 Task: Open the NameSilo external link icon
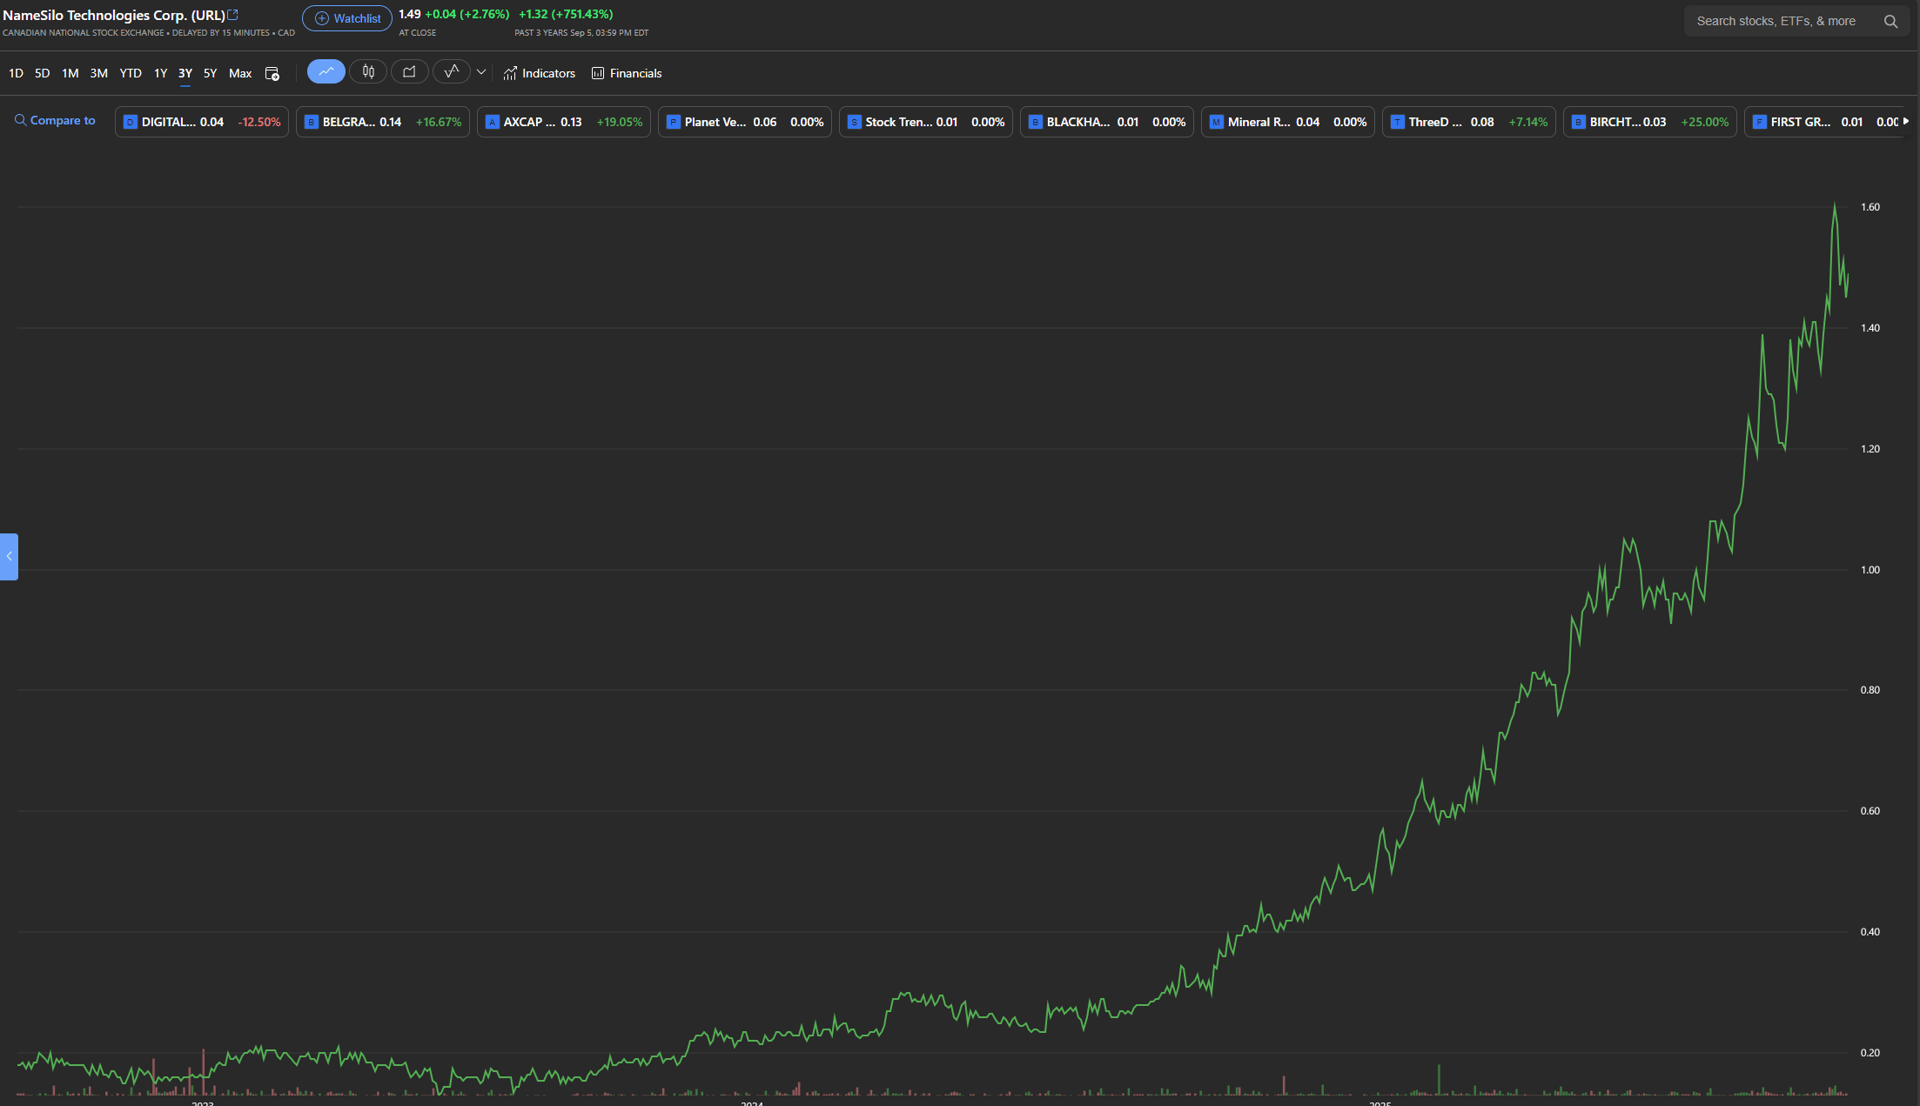[x=233, y=15]
